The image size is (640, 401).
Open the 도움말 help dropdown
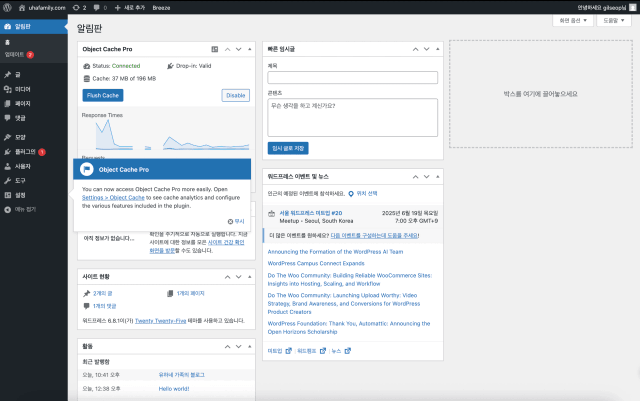613,20
